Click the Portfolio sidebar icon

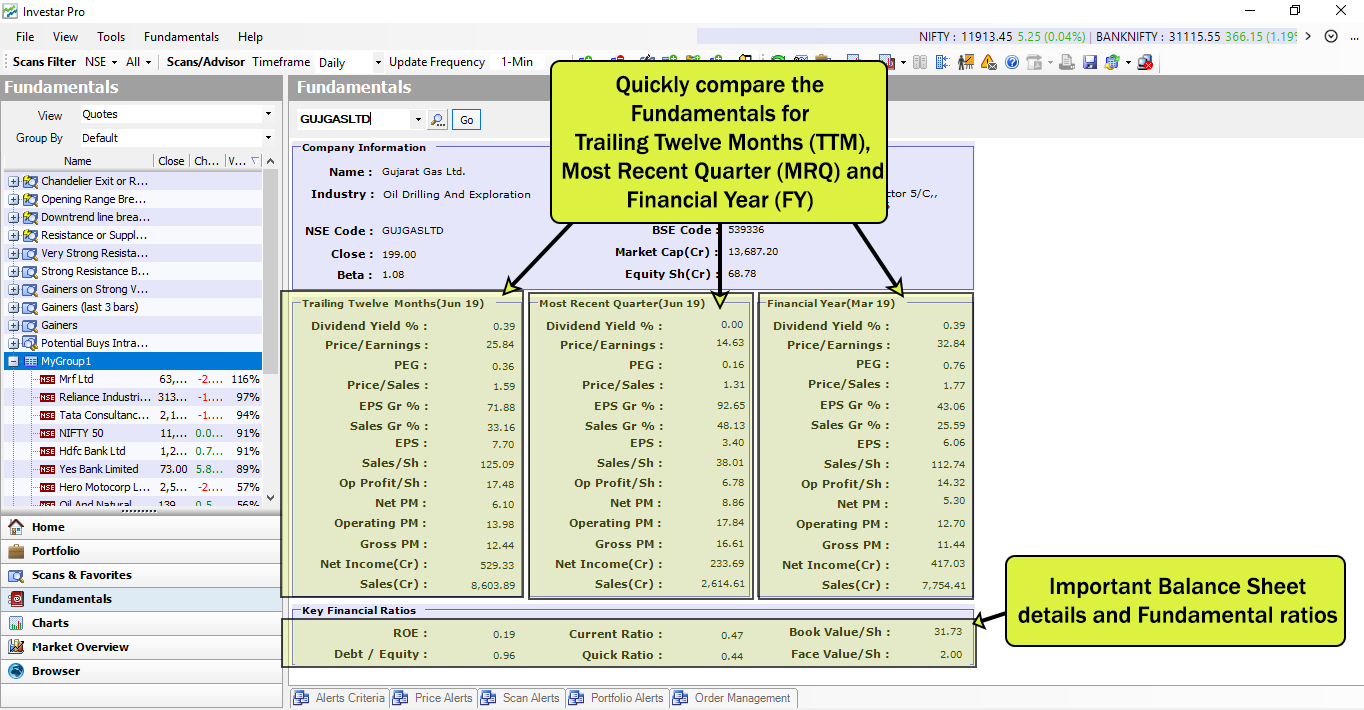click(16, 551)
